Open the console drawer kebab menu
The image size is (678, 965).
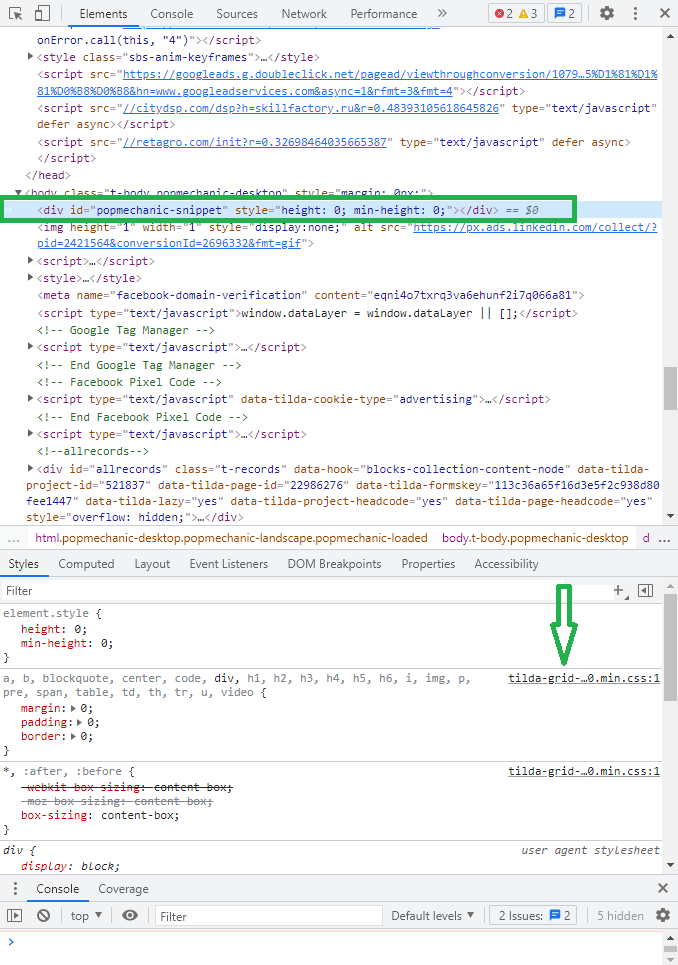(x=15, y=889)
